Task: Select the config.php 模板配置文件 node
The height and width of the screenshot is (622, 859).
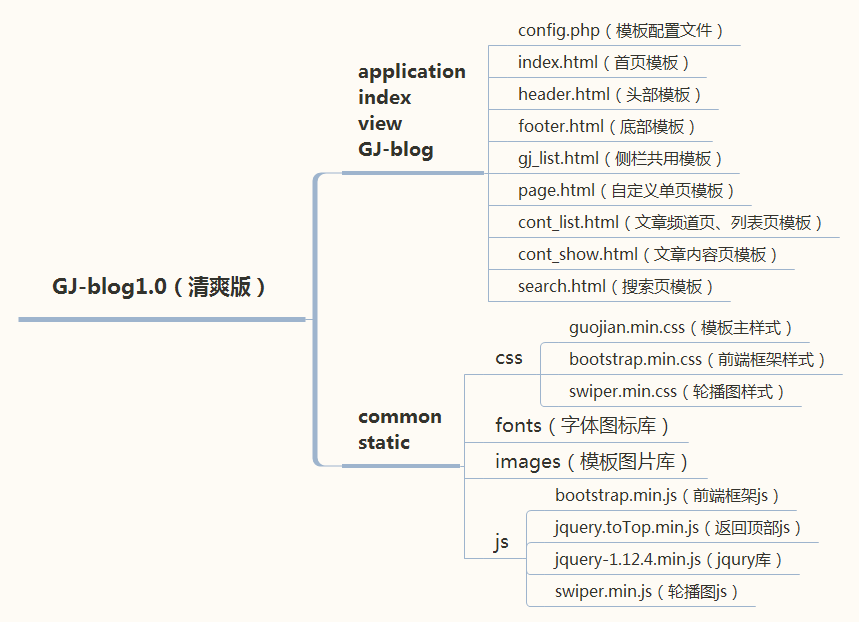Action: pyautogui.click(x=621, y=30)
